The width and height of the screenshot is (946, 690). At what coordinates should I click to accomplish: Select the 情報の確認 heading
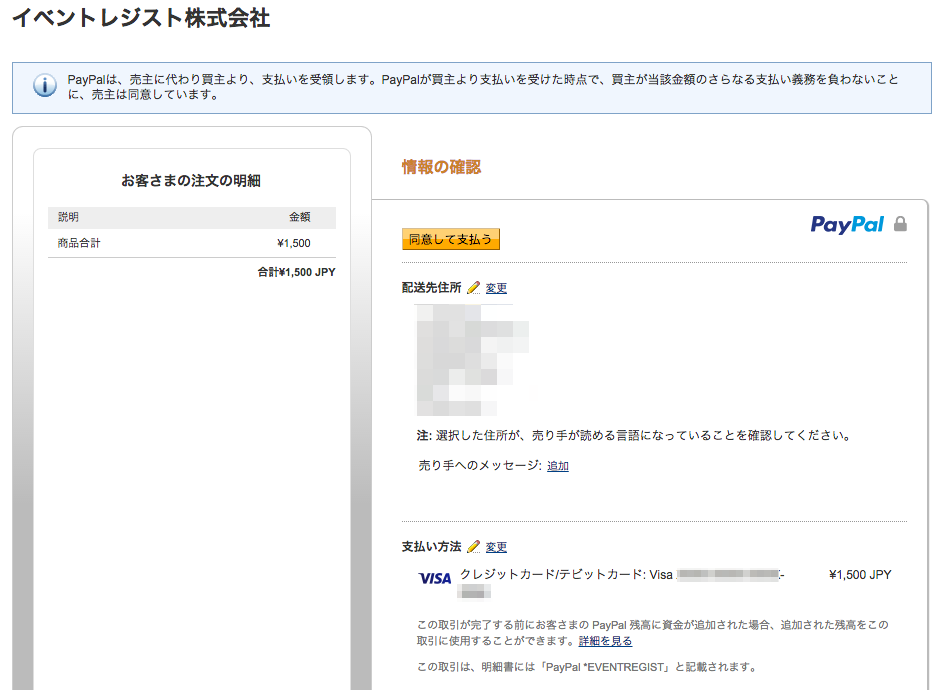[x=442, y=167]
